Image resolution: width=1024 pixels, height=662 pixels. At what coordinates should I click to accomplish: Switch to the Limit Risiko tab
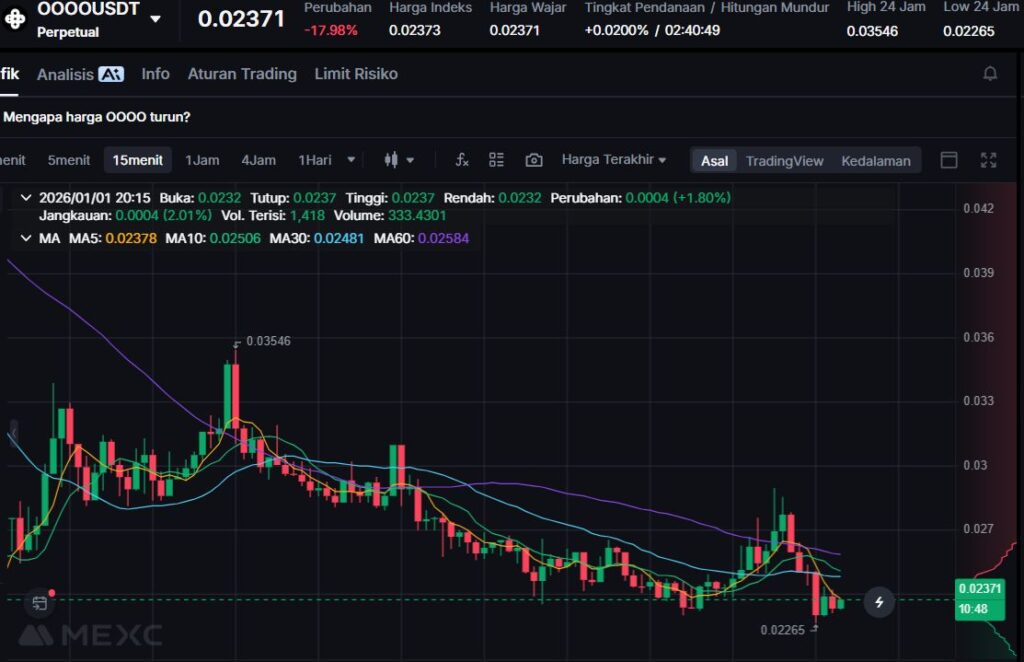click(x=355, y=74)
